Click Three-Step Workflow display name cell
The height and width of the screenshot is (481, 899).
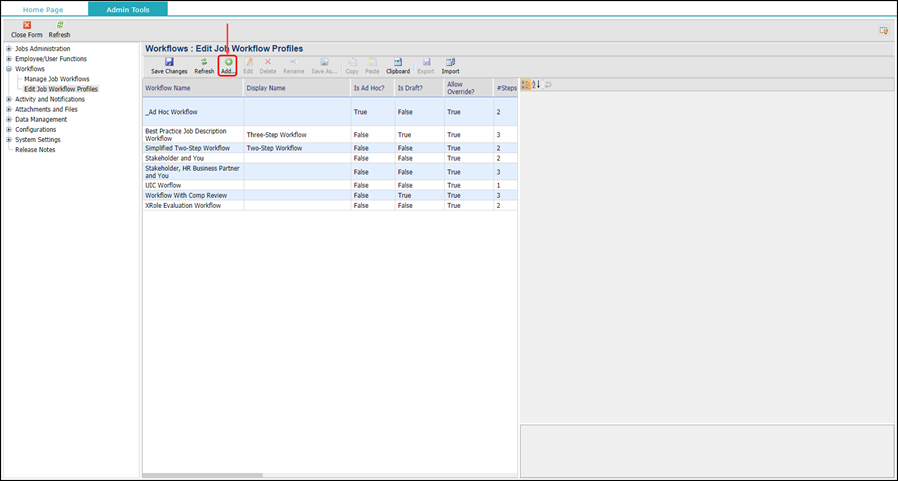tap(297, 135)
